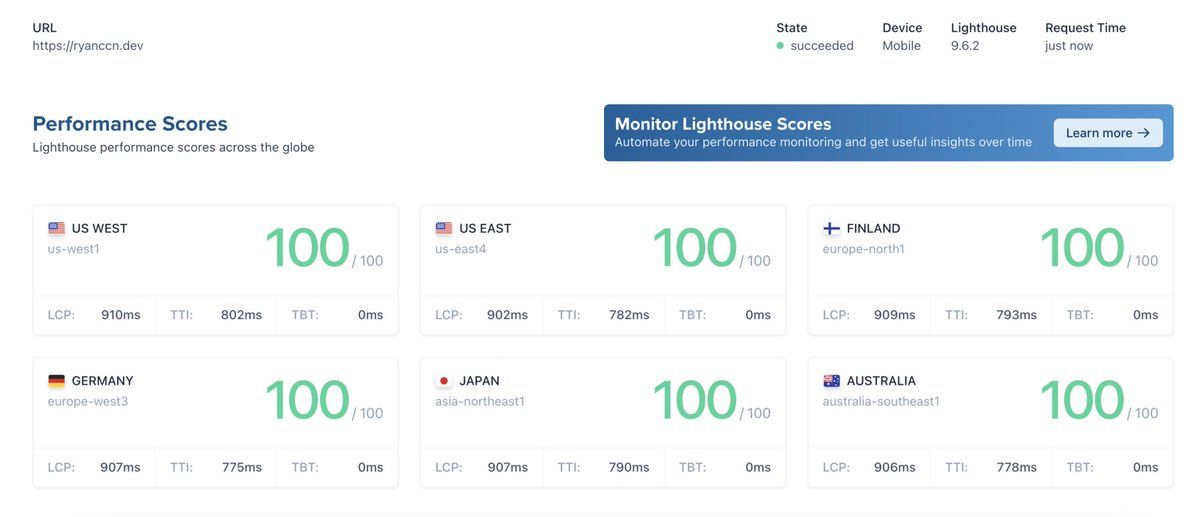
Task: Click the US East TTI value 782ms
Action: (629, 315)
